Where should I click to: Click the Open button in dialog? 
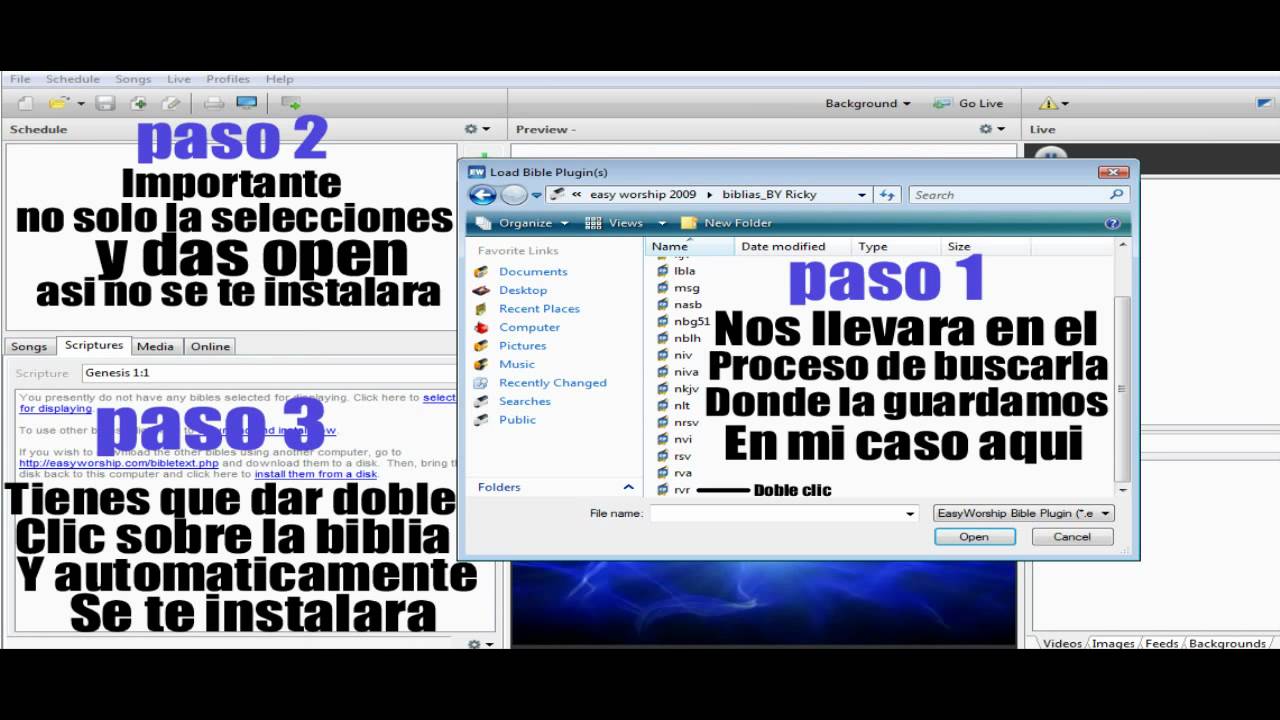point(974,537)
